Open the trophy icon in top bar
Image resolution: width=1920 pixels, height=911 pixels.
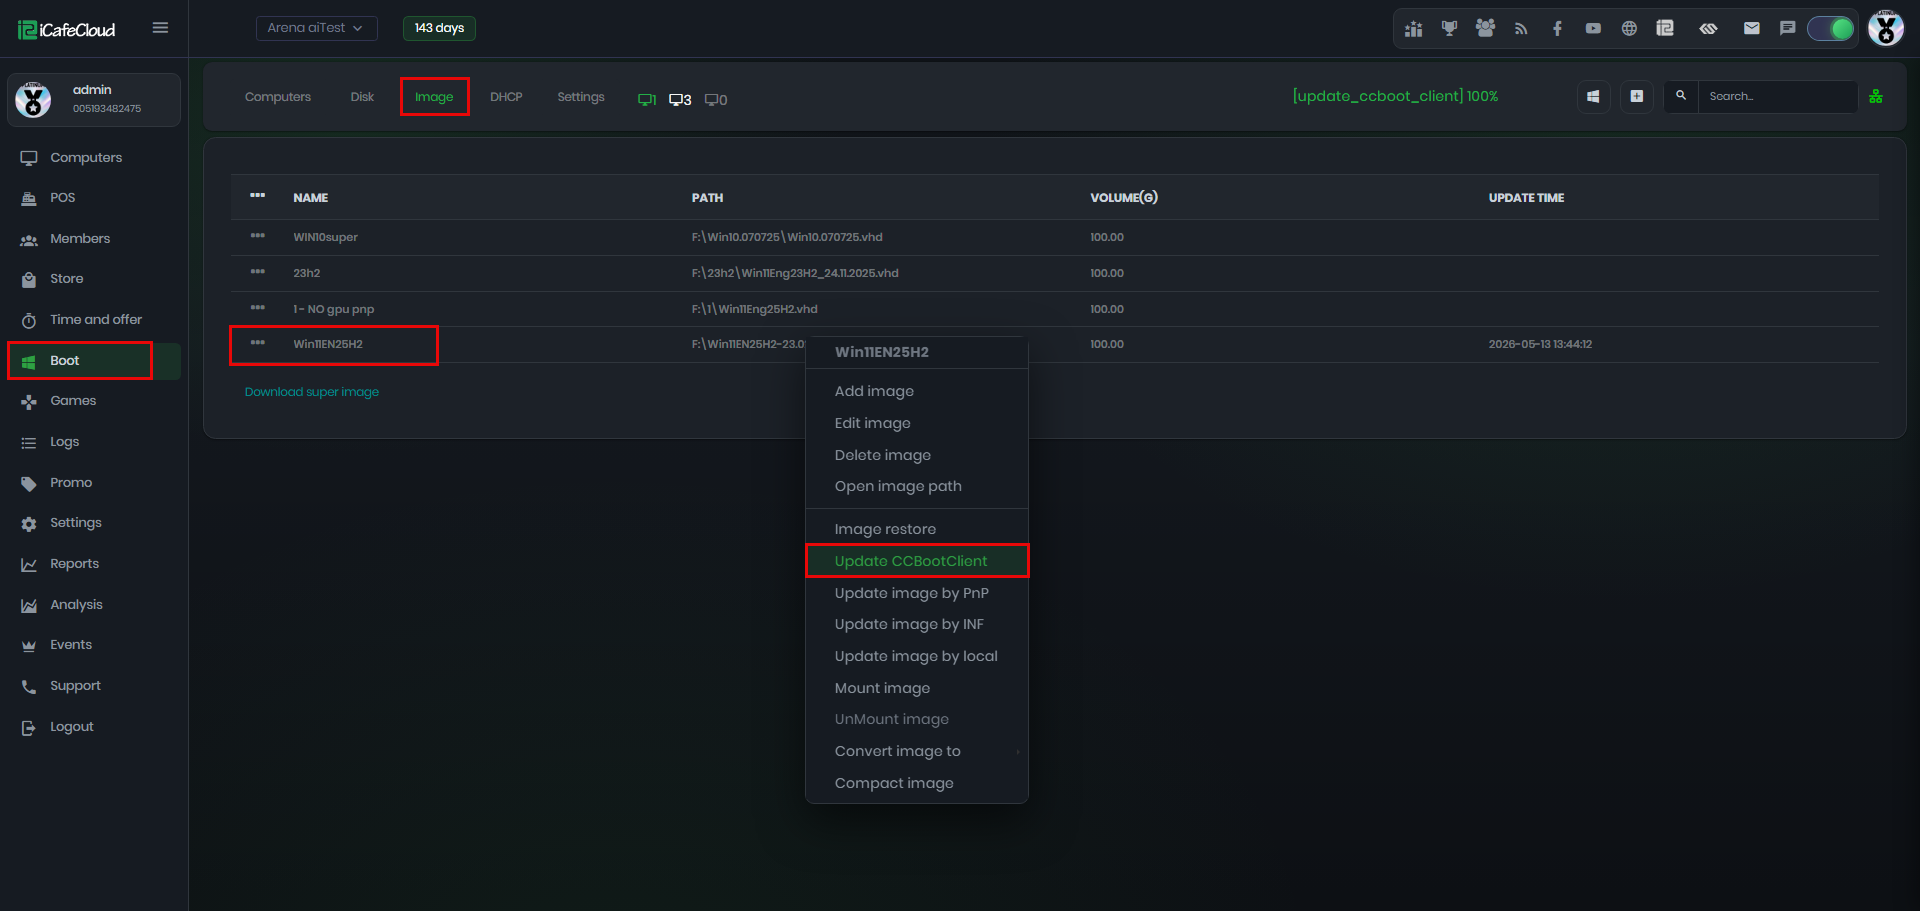[1449, 29]
